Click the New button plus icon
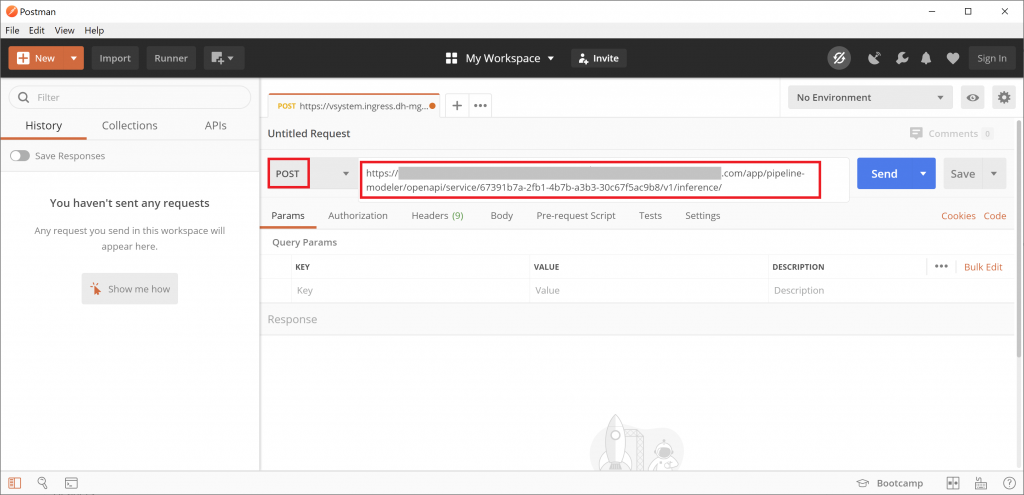 [x=24, y=58]
